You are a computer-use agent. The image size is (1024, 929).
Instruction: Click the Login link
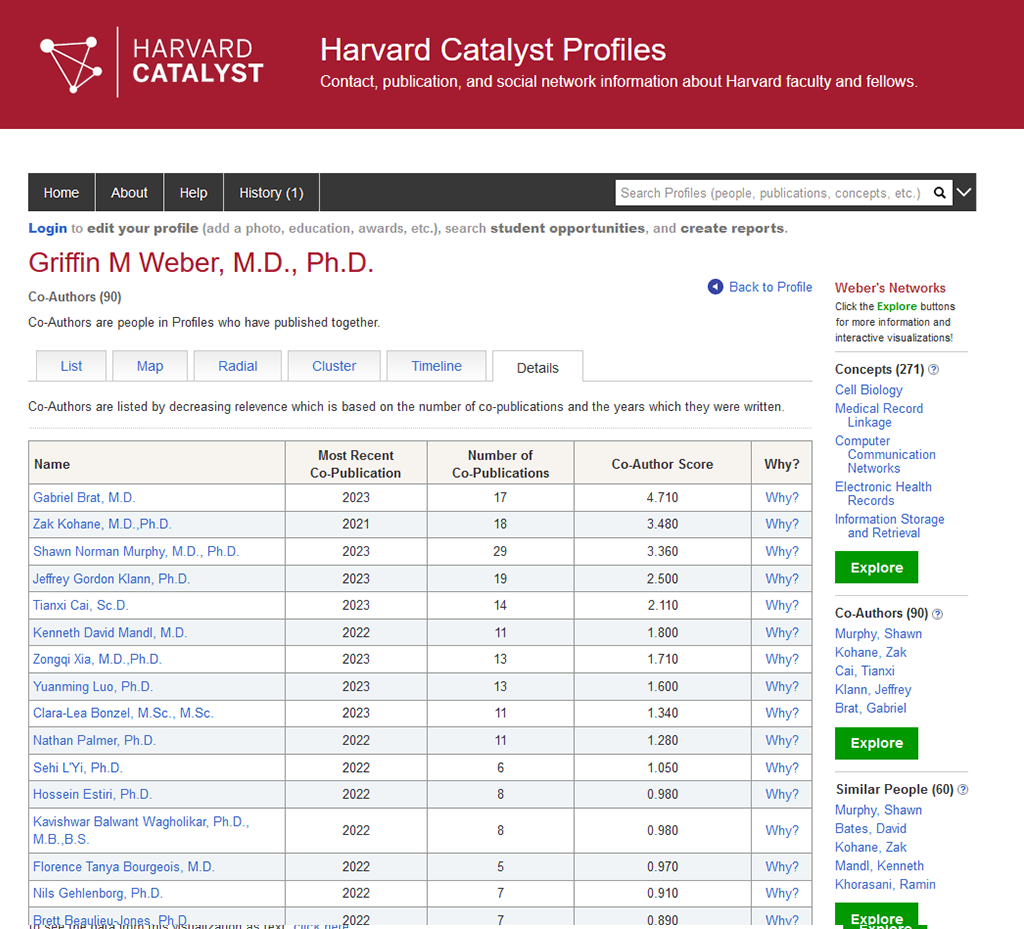[48, 228]
